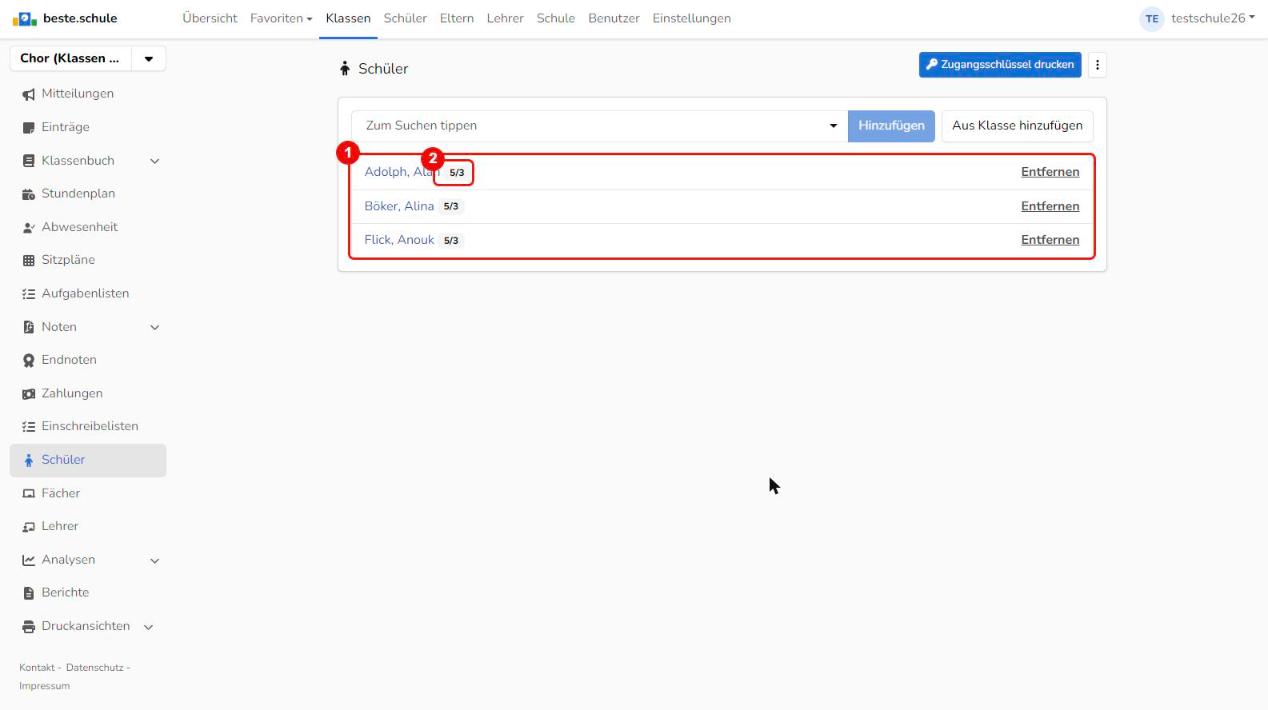
Task: Open the Favoriten dropdown menu
Action: pos(281,18)
